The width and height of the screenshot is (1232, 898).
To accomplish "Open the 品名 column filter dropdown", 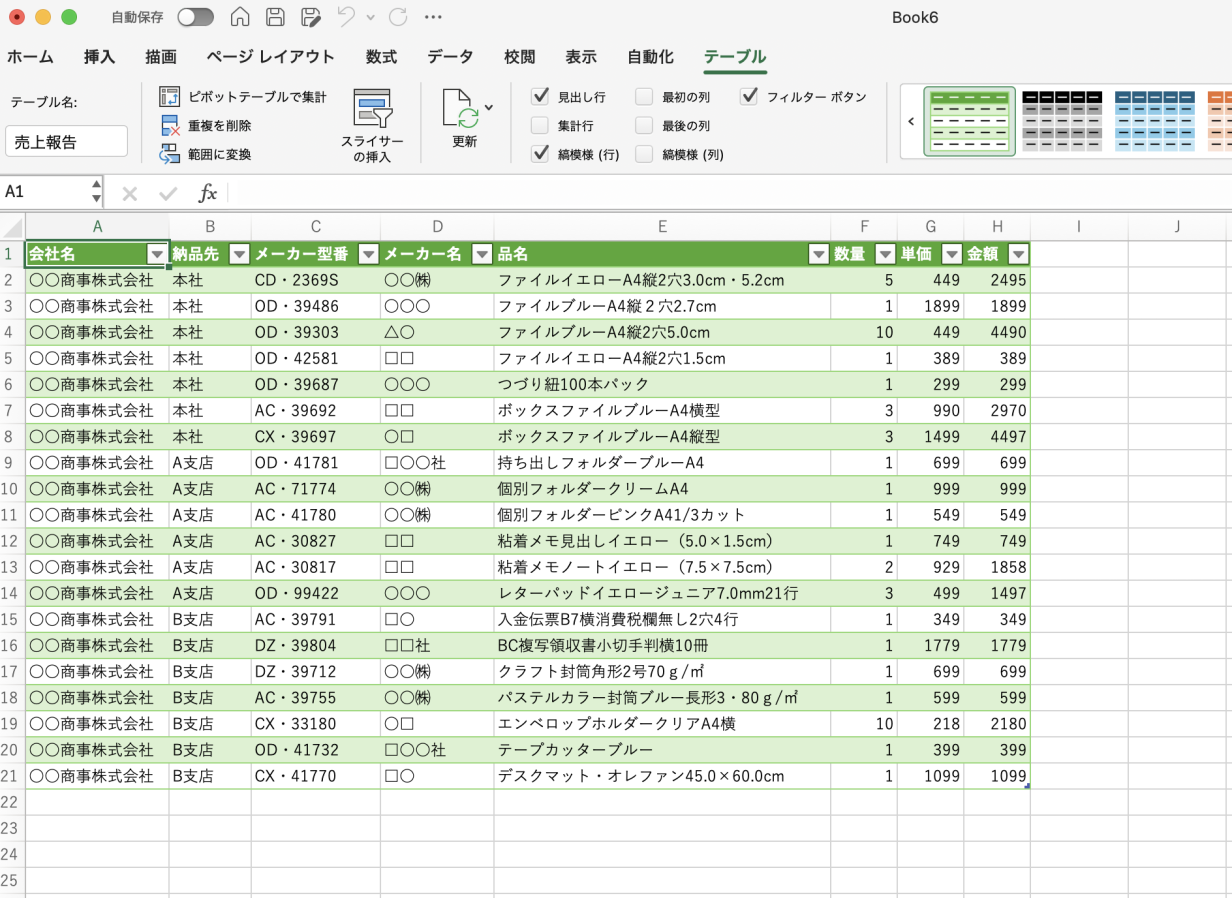I will tap(819, 254).
